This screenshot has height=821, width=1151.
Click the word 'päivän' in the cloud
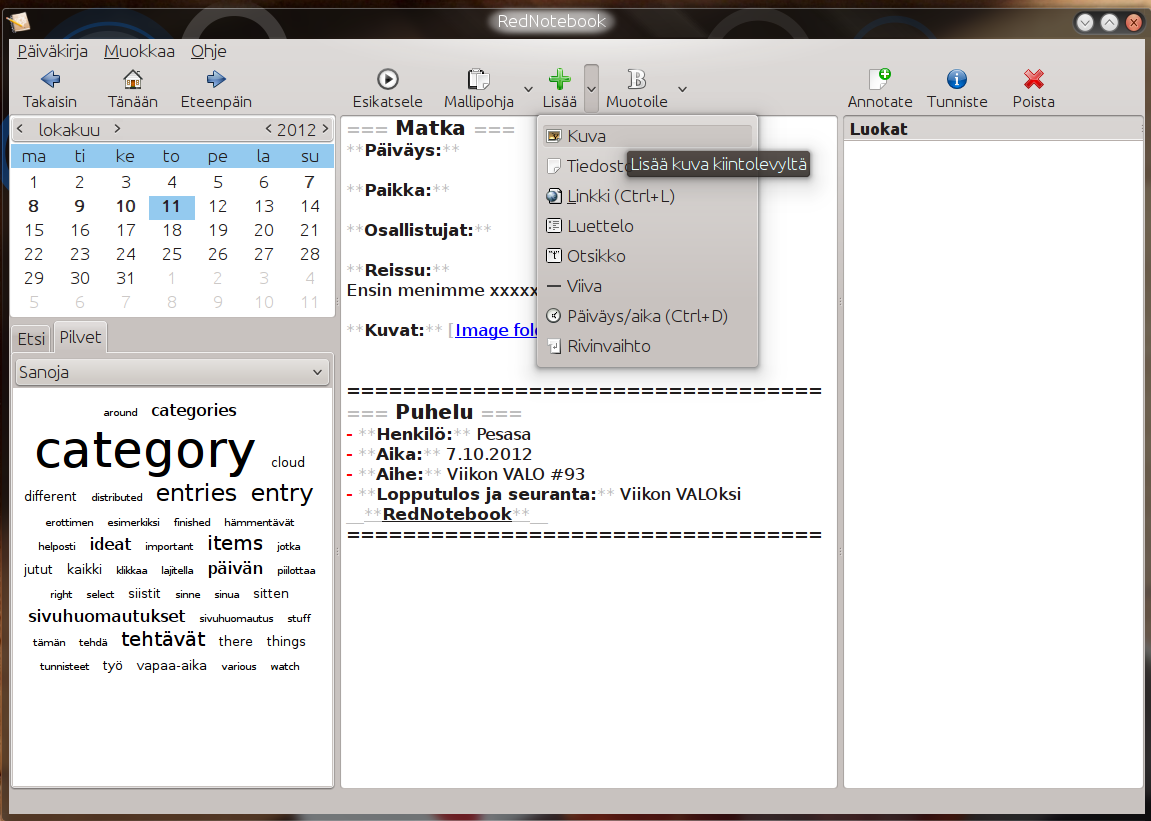pyautogui.click(x=235, y=568)
